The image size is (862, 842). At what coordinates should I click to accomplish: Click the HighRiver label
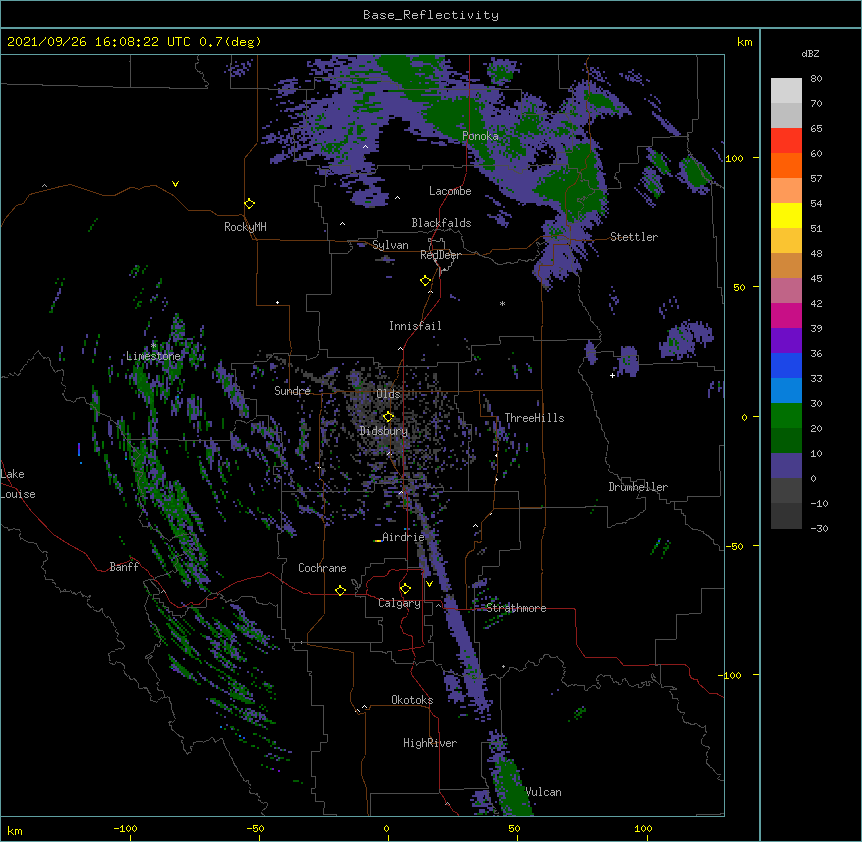(x=430, y=743)
